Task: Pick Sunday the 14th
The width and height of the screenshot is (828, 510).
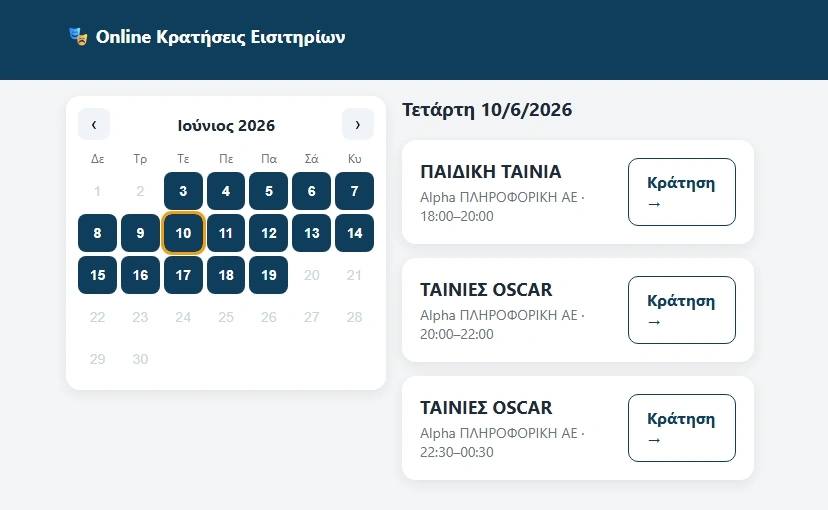Action: [x=354, y=233]
